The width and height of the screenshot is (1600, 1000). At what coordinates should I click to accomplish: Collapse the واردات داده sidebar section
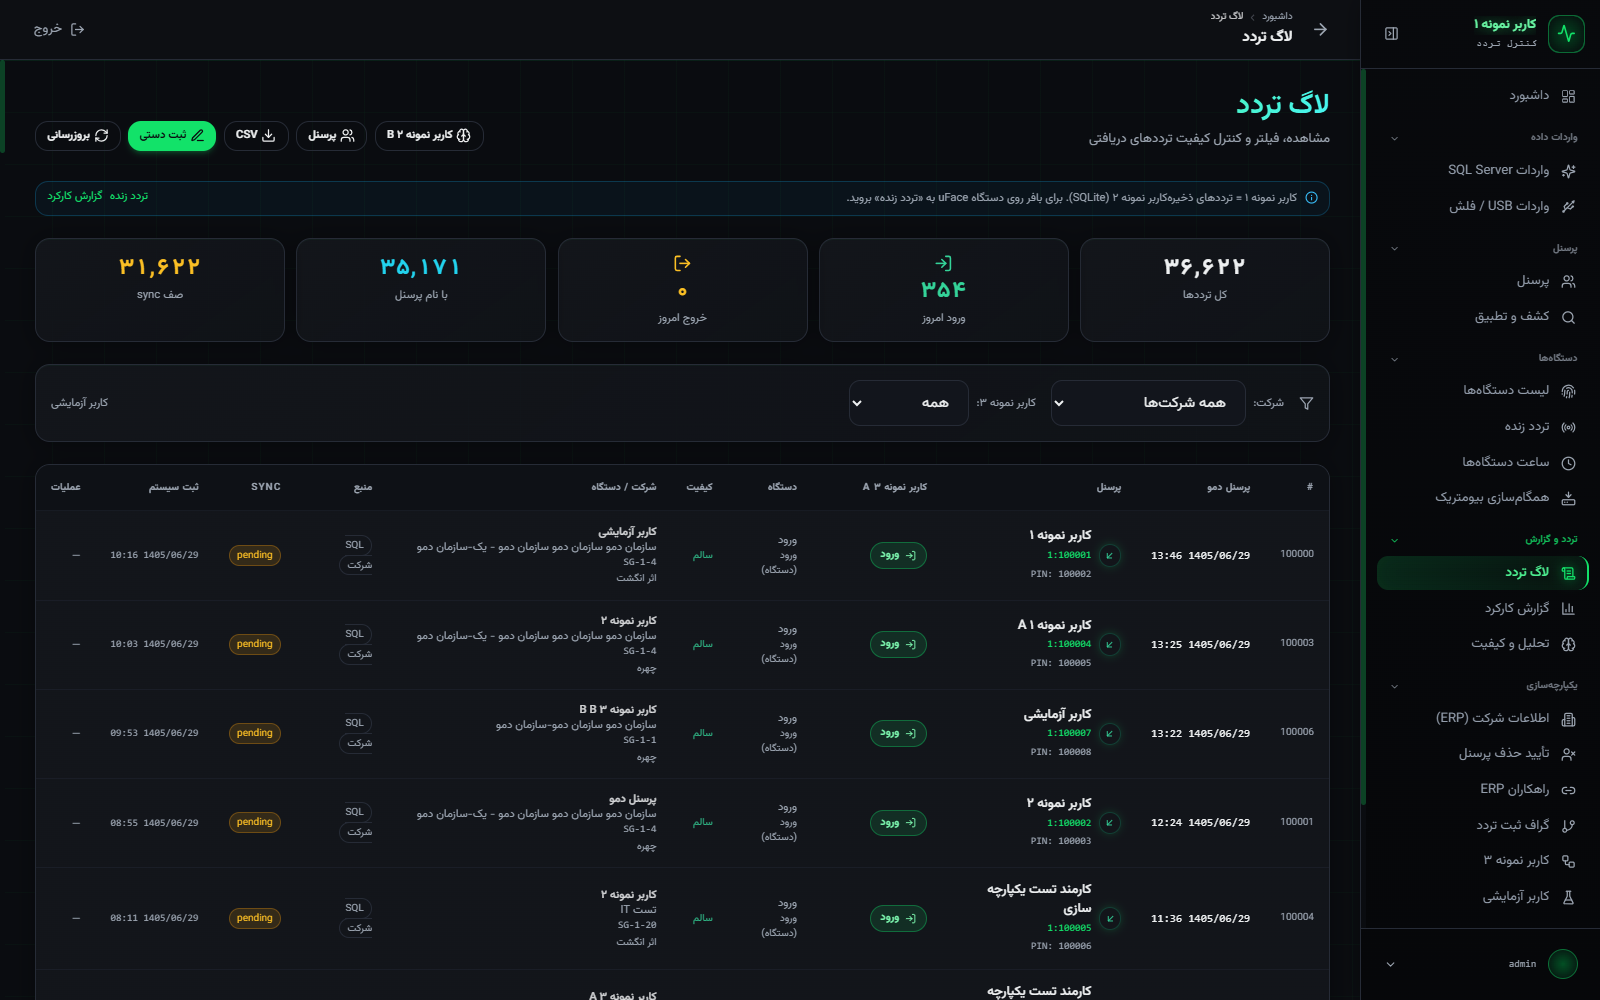pos(1394,138)
